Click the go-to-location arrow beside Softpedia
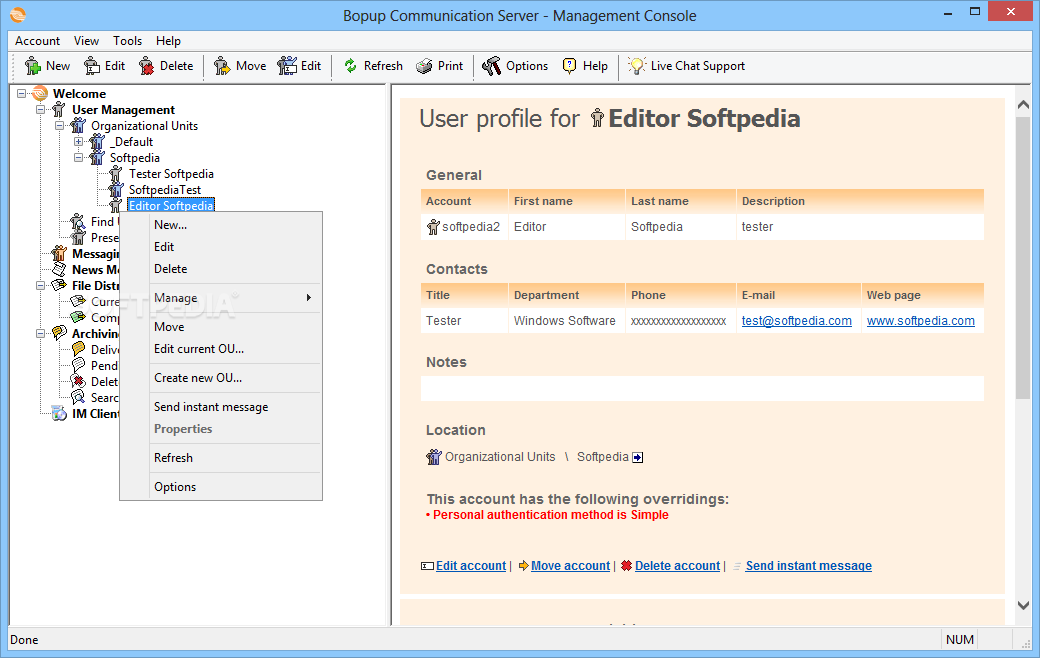Image resolution: width=1040 pixels, height=658 pixels. 637,457
